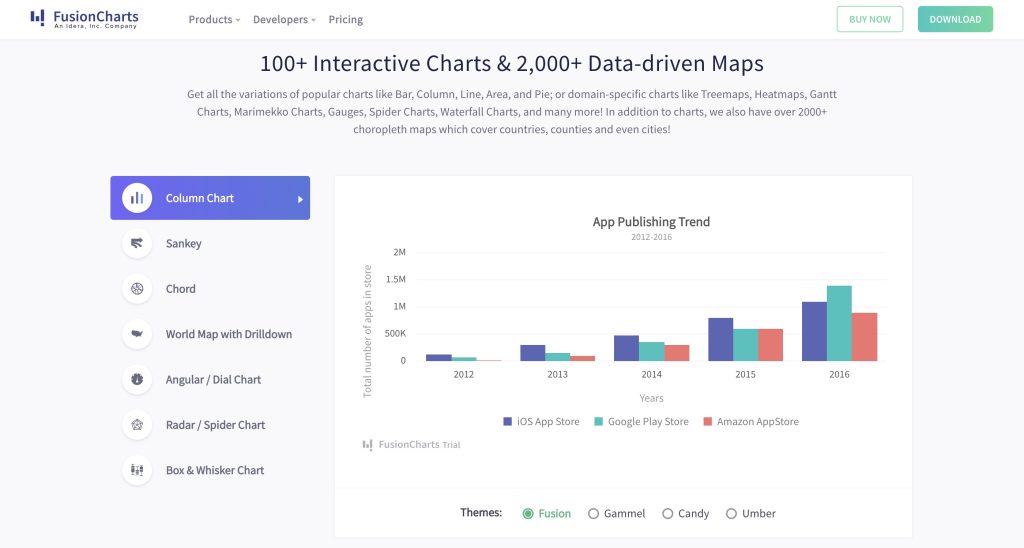Open the World Map with Drilldown tab
Image resolution: width=1024 pixels, height=548 pixels.
210,334
